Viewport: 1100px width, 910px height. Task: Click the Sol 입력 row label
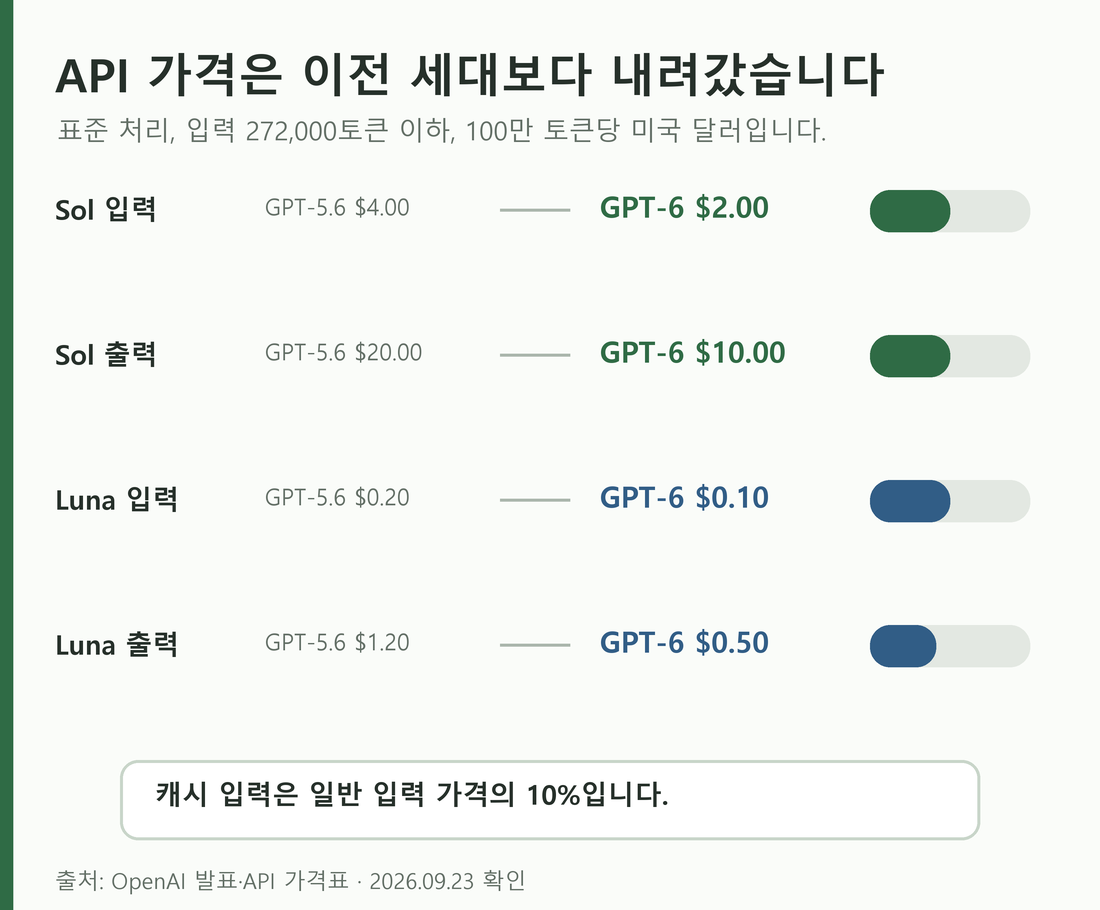105,209
